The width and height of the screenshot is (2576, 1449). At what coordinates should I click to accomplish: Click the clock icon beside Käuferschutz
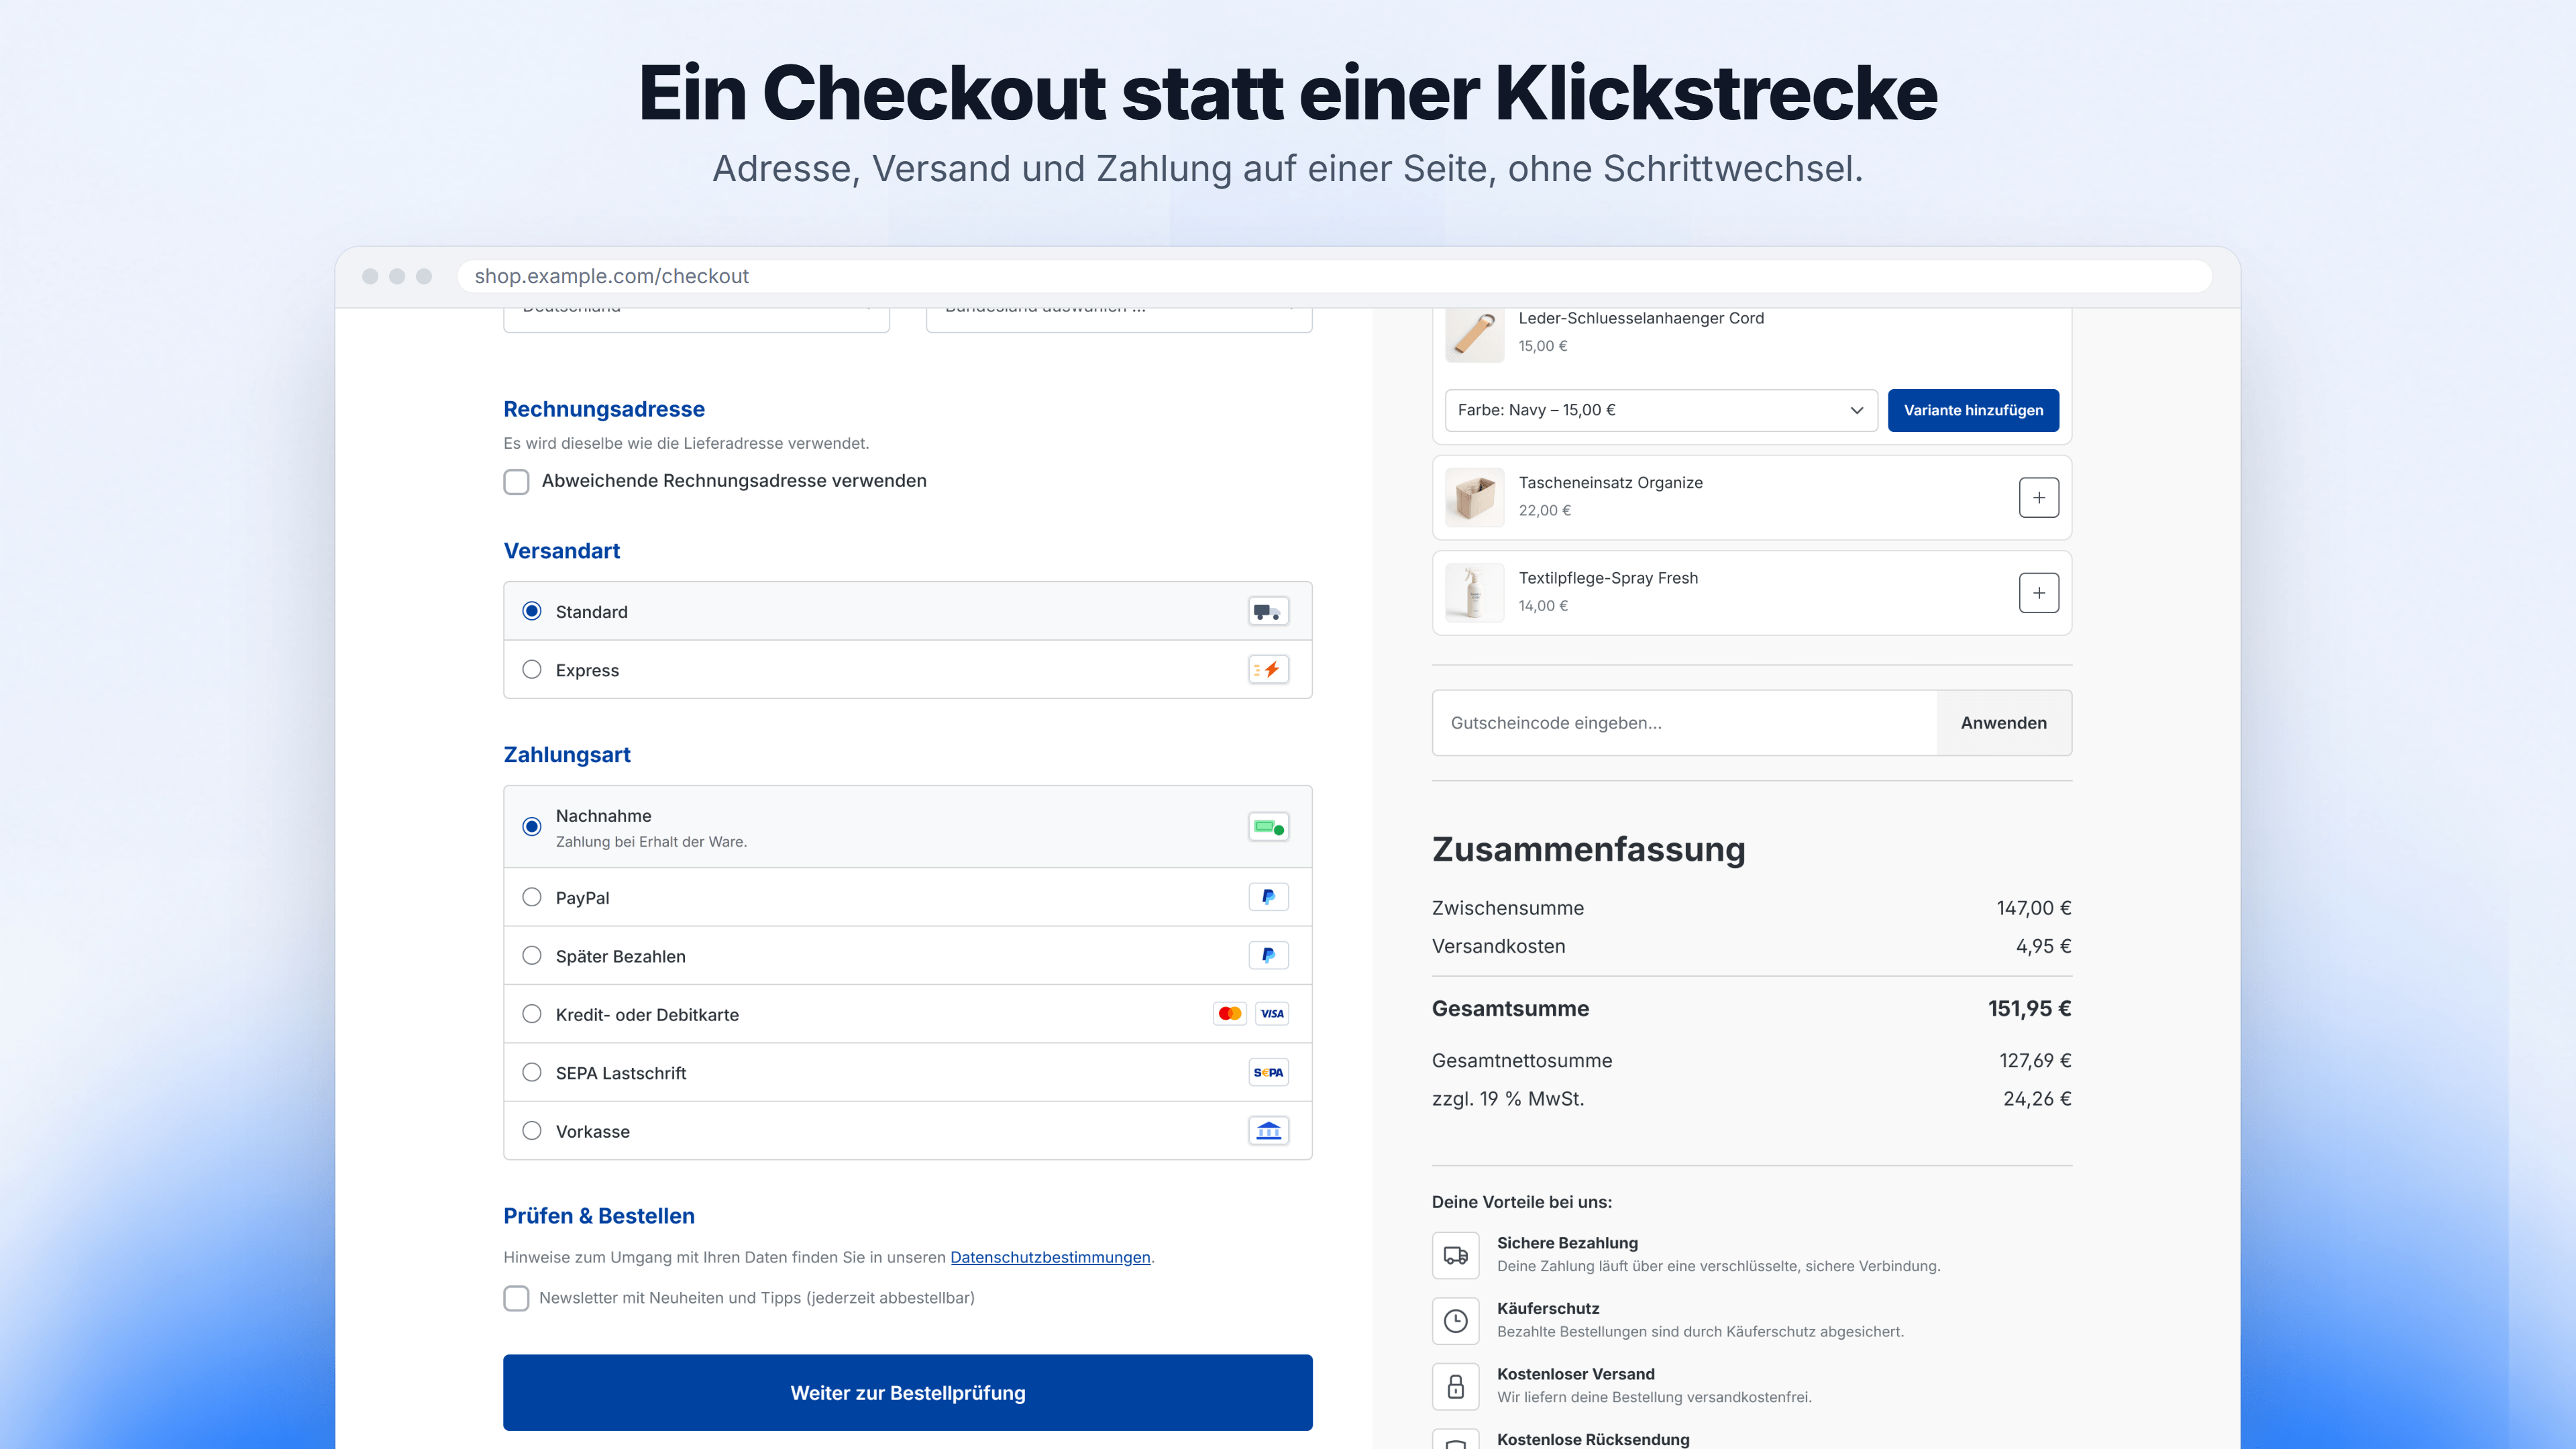point(1455,1321)
